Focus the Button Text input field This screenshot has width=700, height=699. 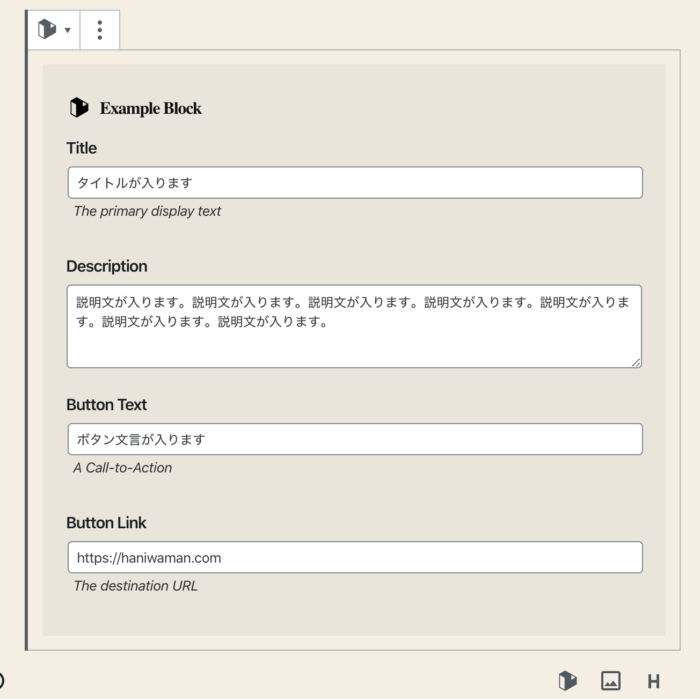click(x=355, y=440)
